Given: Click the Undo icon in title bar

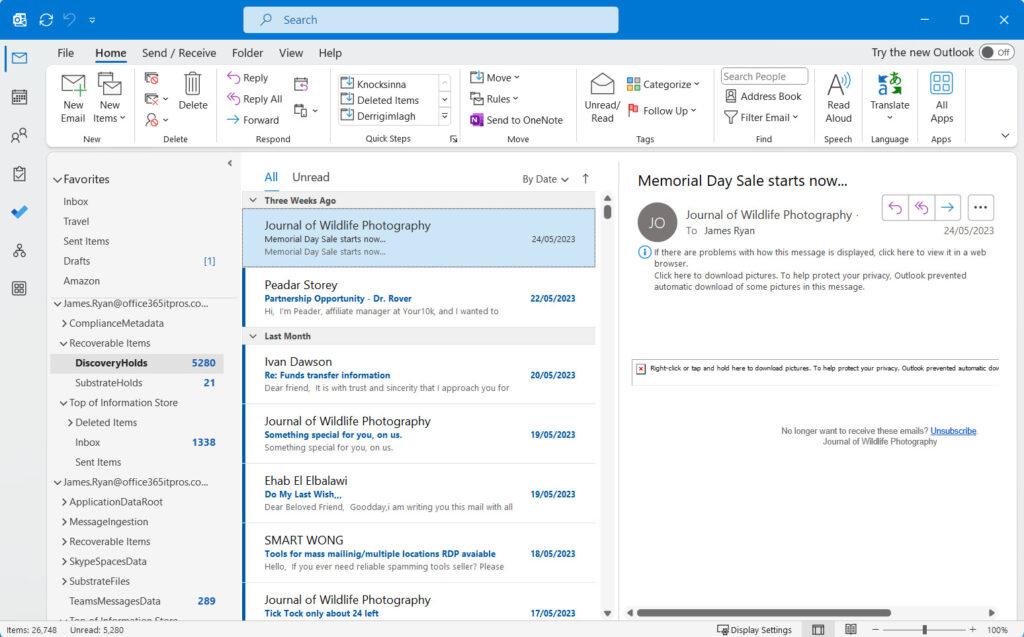Looking at the screenshot, I should (69, 20).
